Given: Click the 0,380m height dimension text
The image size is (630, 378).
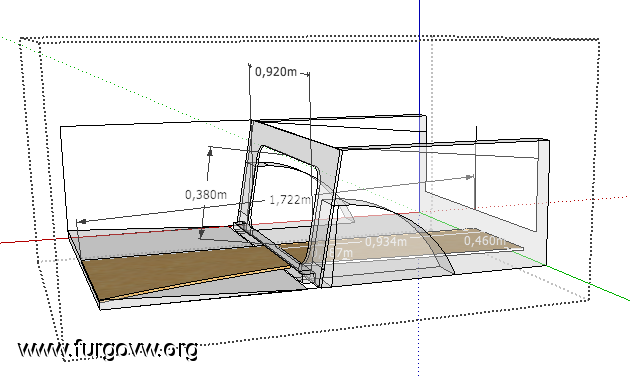Looking at the screenshot, I should coord(206,195).
